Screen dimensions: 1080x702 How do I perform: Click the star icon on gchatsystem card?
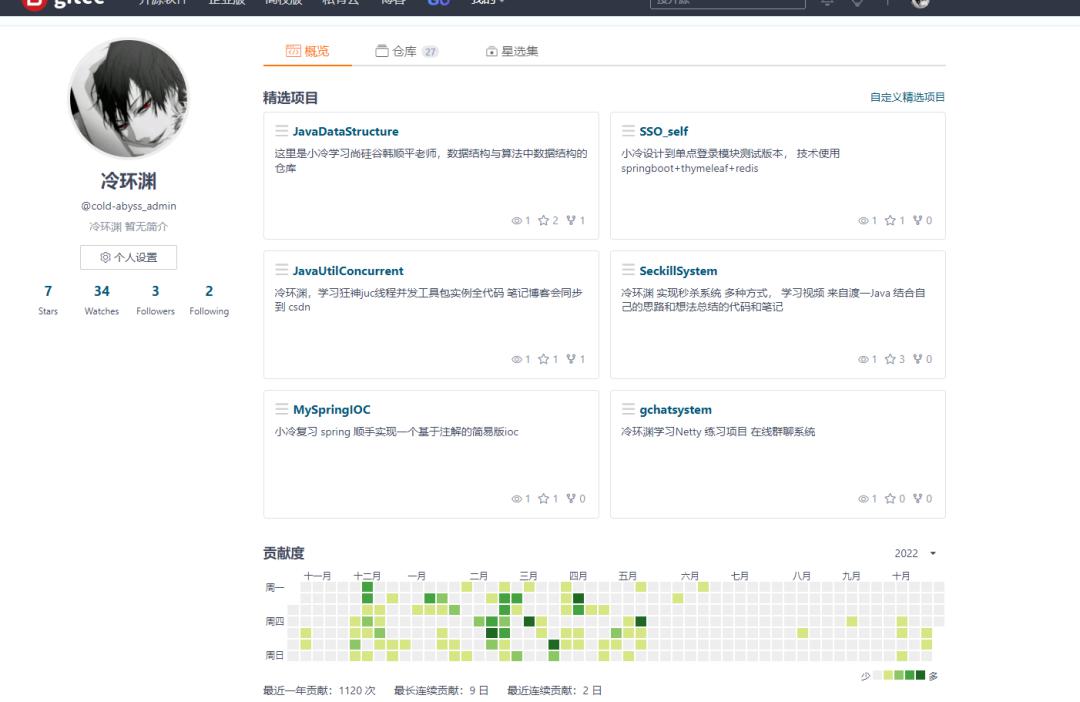point(890,499)
